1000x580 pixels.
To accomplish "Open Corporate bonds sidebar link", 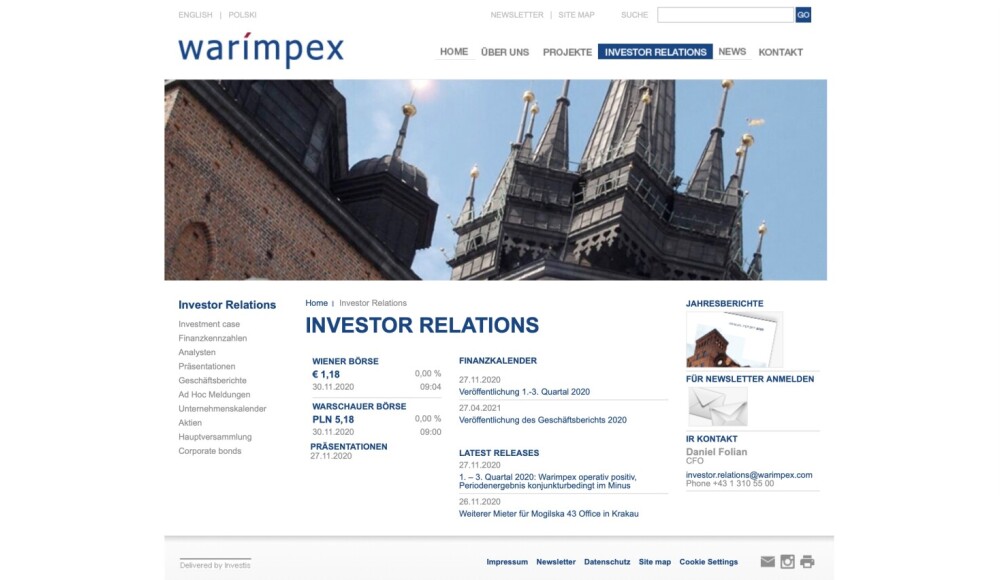I will [209, 451].
